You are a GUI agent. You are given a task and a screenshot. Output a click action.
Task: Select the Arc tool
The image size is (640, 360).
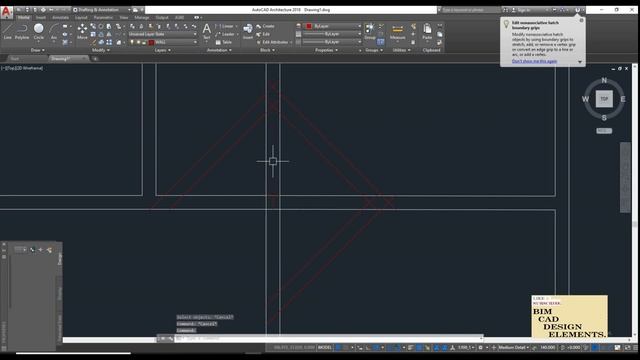(x=54, y=31)
